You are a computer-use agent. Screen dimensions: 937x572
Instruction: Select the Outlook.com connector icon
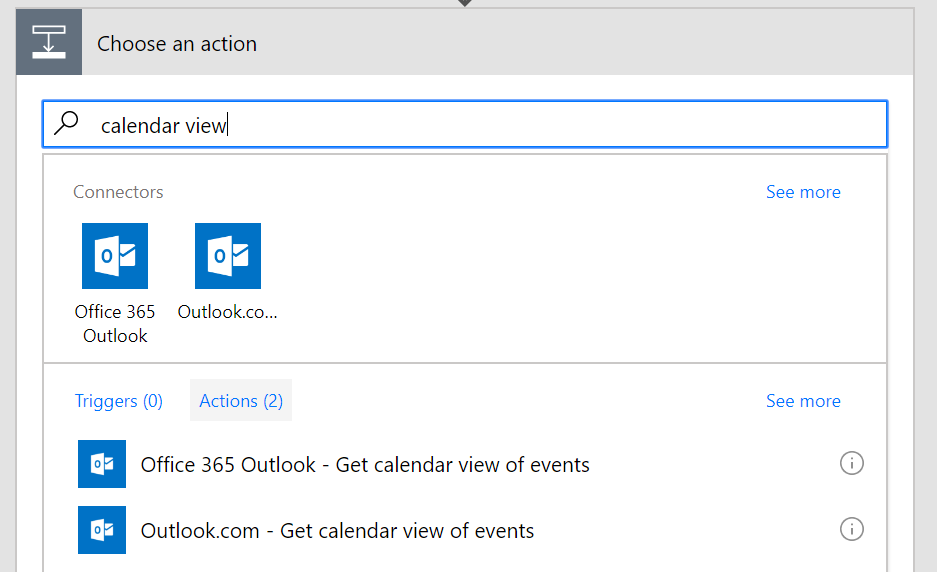tap(228, 256)
